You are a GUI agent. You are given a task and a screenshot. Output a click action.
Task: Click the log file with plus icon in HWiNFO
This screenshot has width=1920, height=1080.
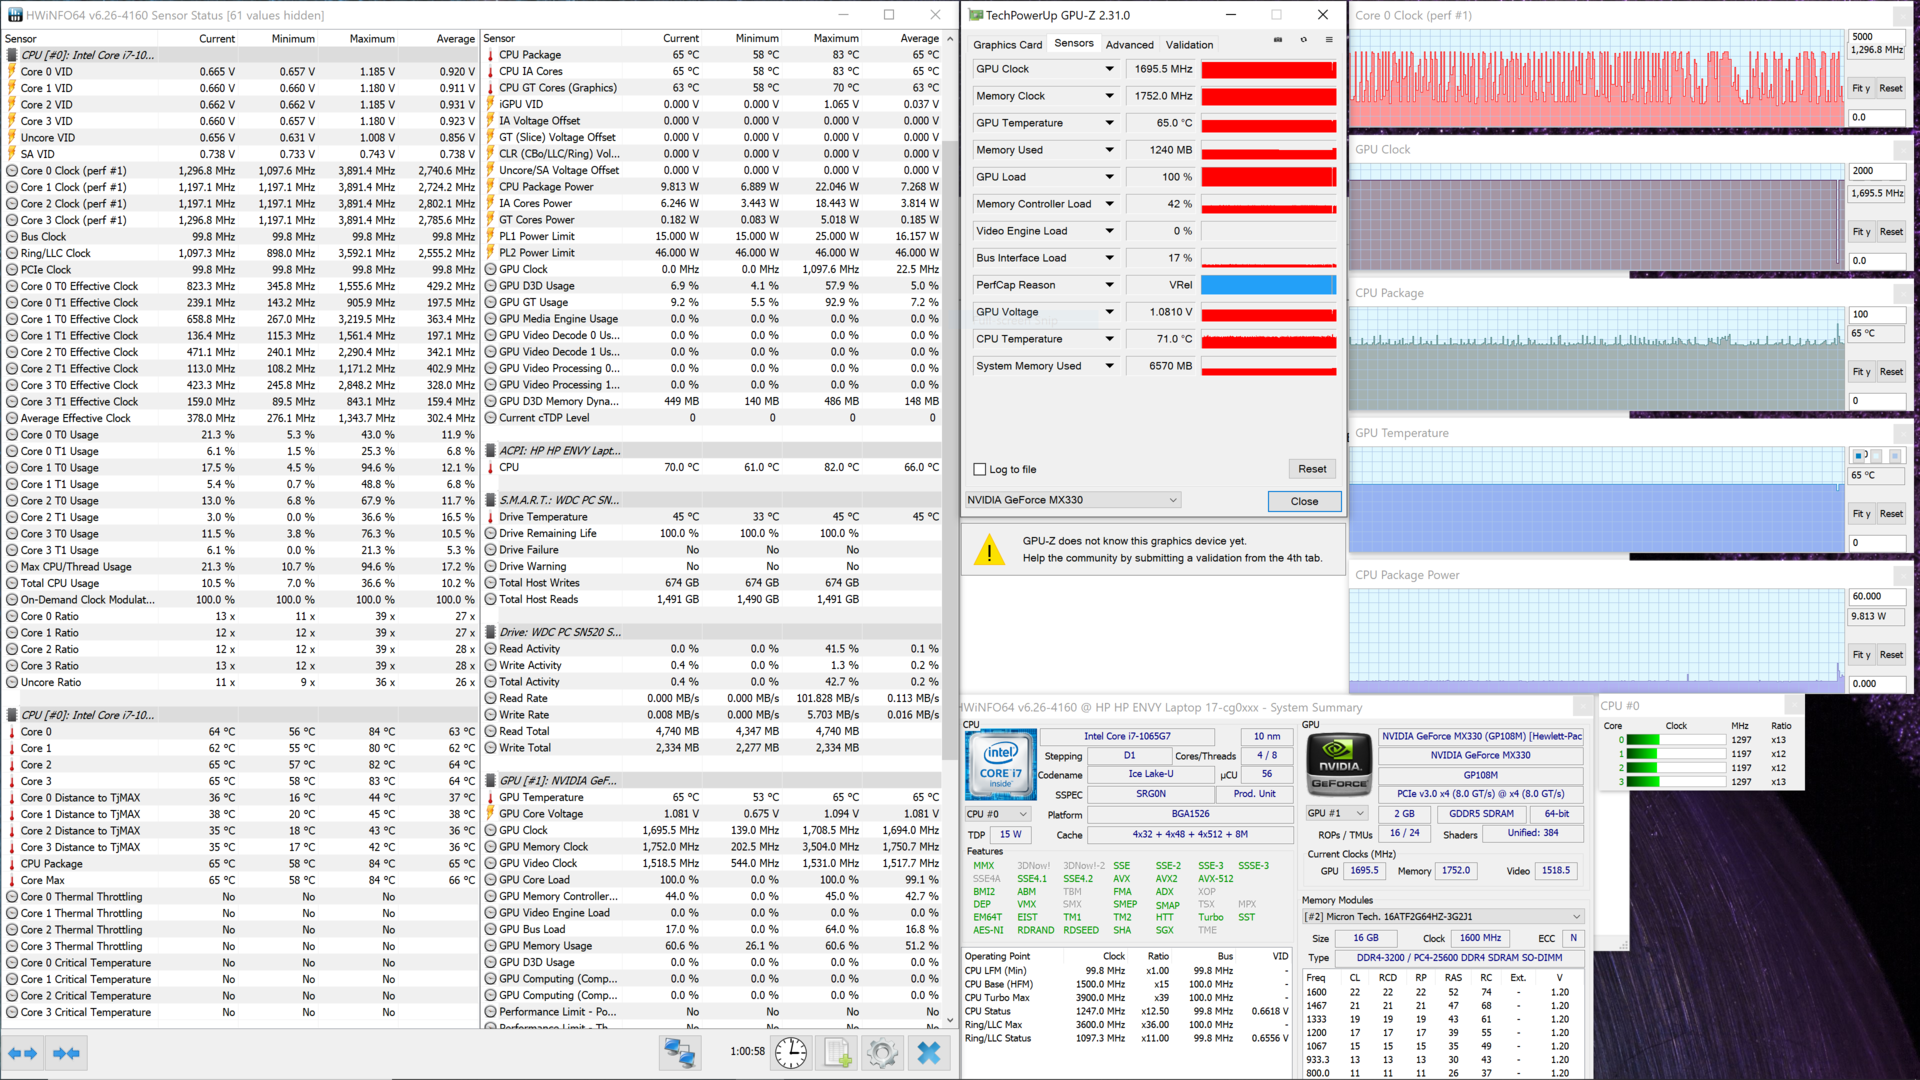(837, 1052)
